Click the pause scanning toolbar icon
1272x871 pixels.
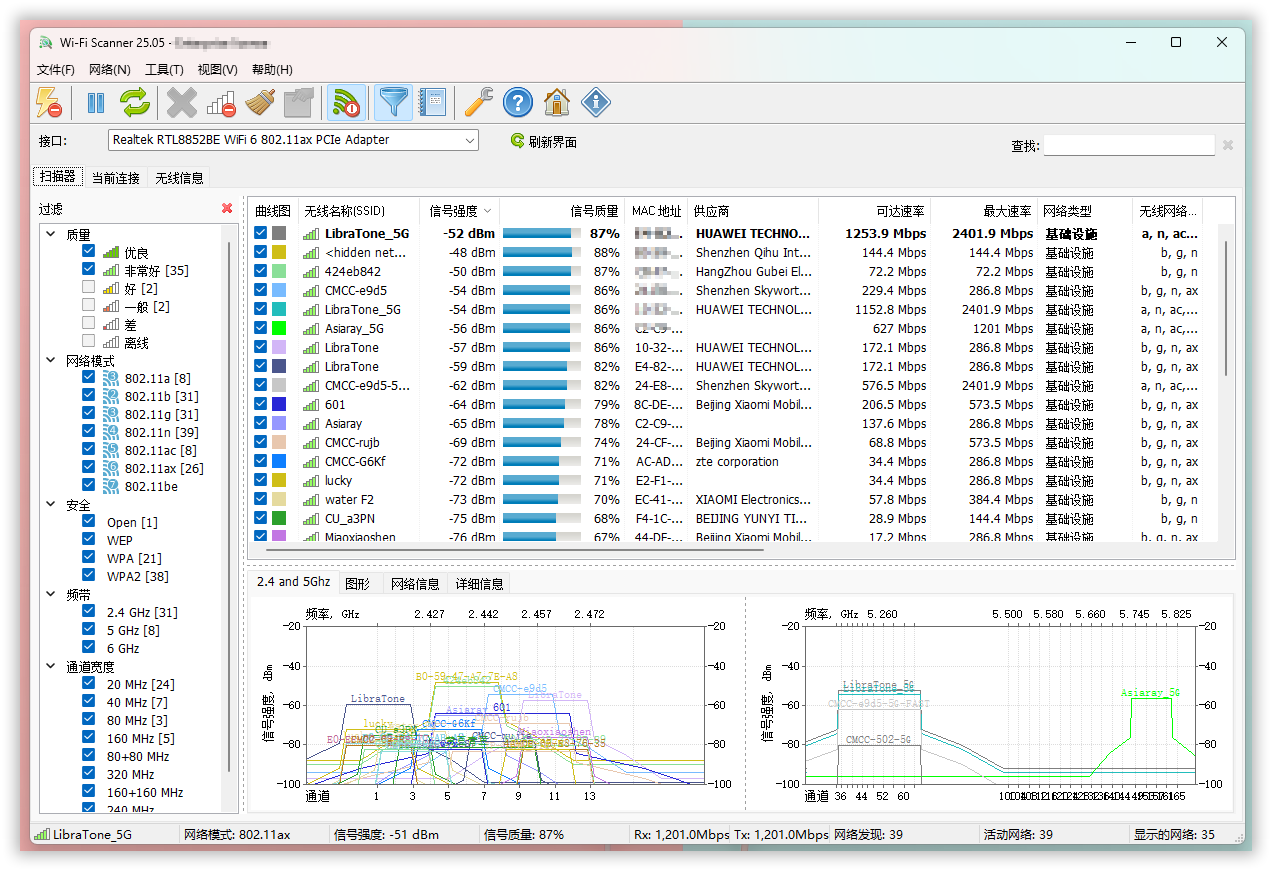(x=96, y=102)
